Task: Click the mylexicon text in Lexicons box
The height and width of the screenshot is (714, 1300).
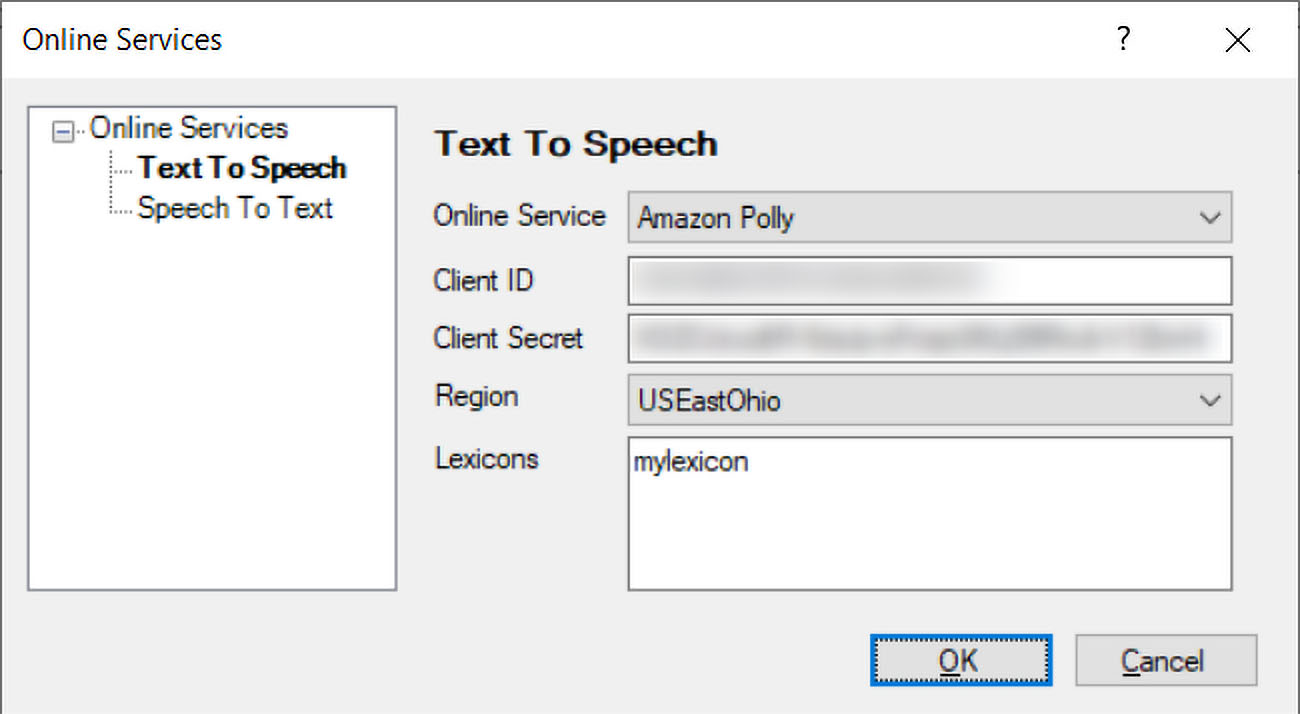Action: coord(691,462)
